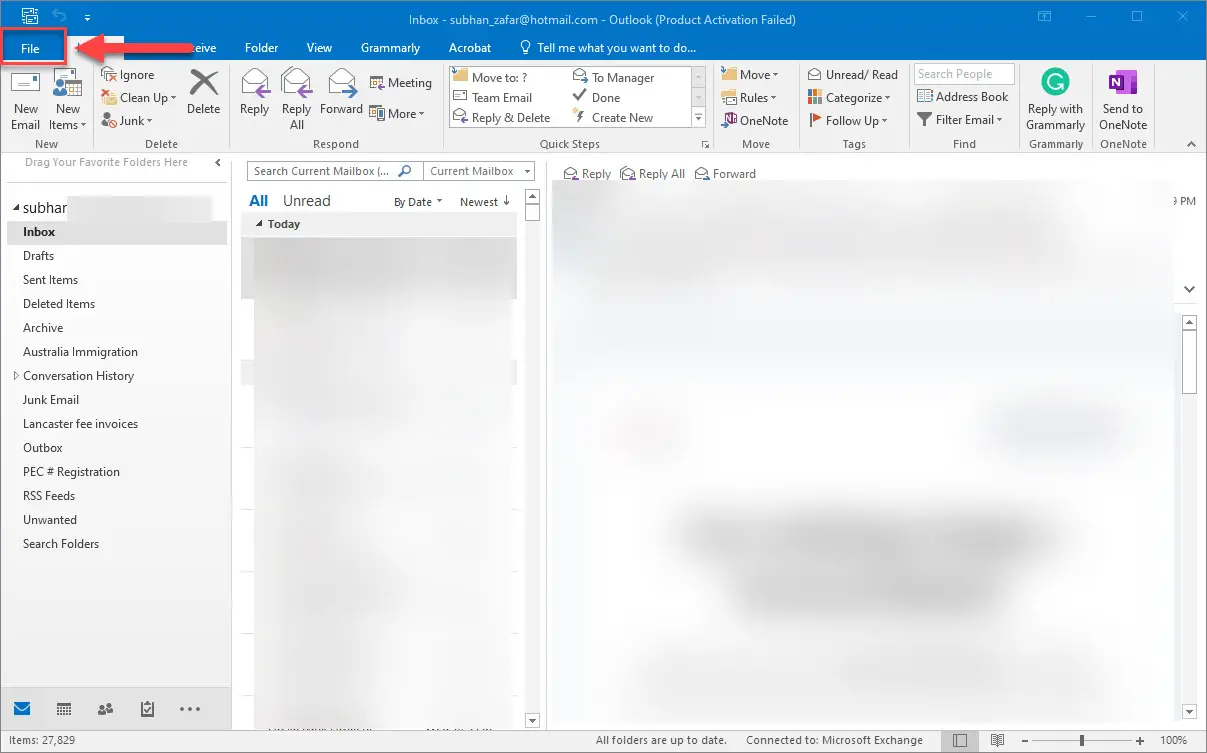Open the More respond options
This screenshot has height=753, width=1207.
coord(397,114)
